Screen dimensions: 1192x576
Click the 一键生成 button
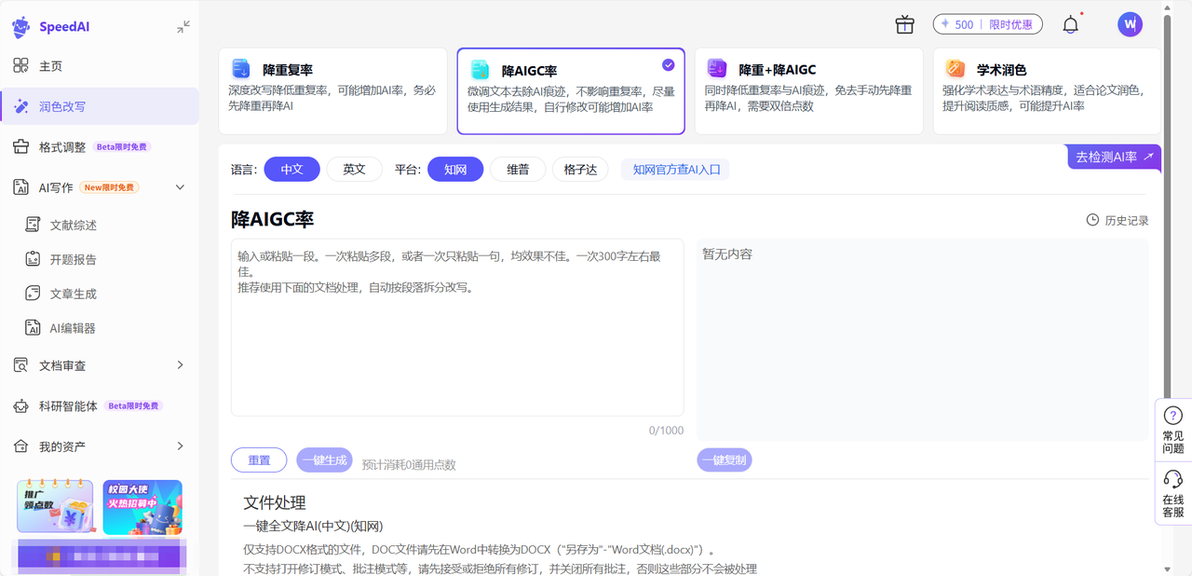[x=325, y=460]
